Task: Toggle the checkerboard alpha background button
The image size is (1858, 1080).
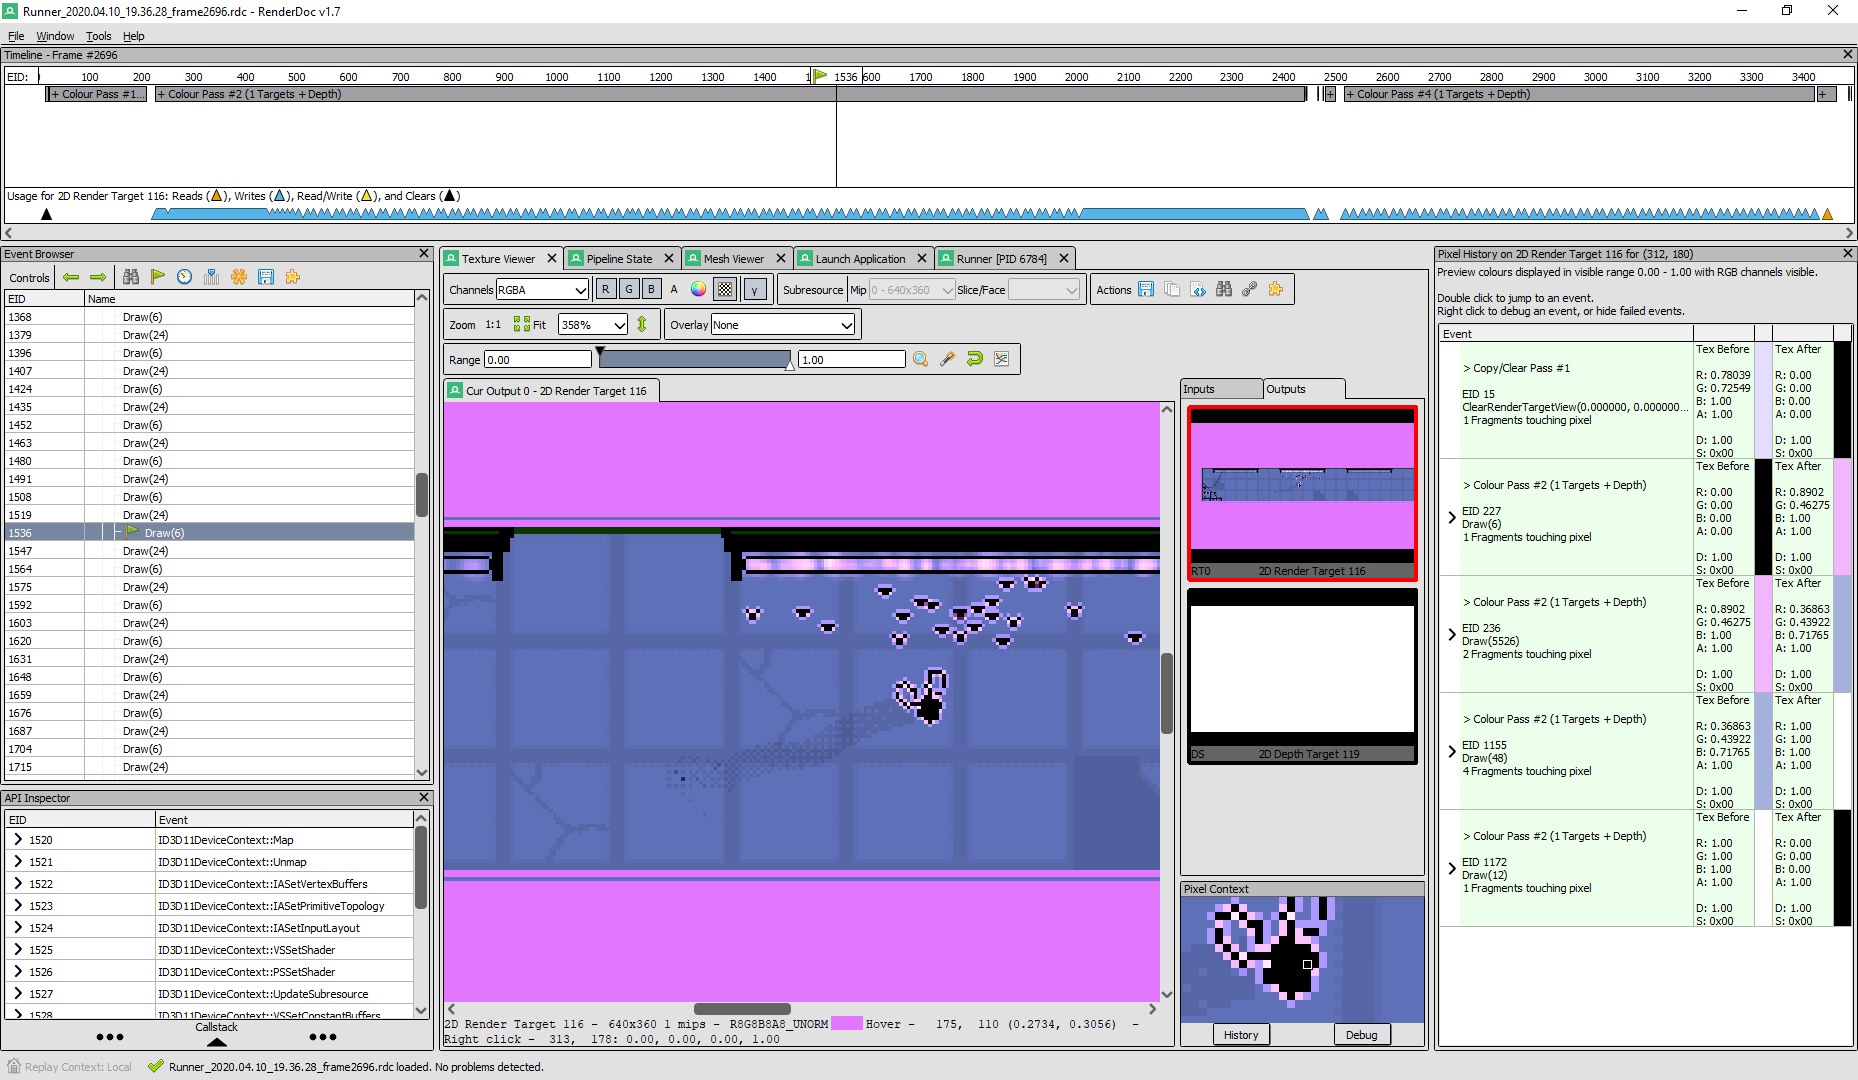Action: point(725,290)
